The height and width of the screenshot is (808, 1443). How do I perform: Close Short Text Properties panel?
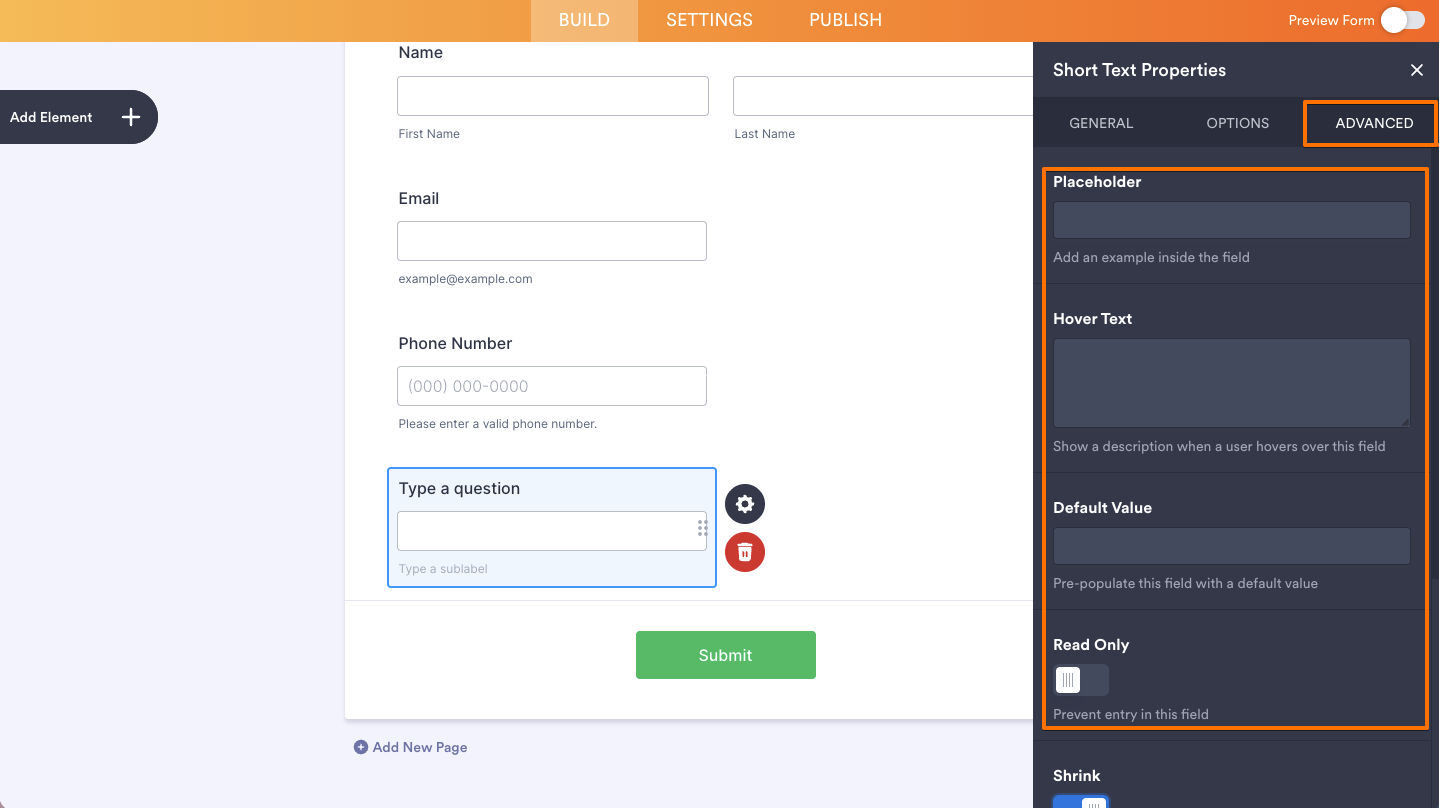1416,70
